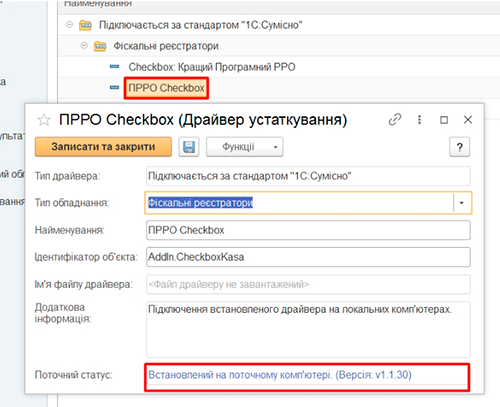Copy link with the chain icon
Image resolution: width=500 pixels, height=407 pixels.
pyautogui.click(x=395, y=120)
